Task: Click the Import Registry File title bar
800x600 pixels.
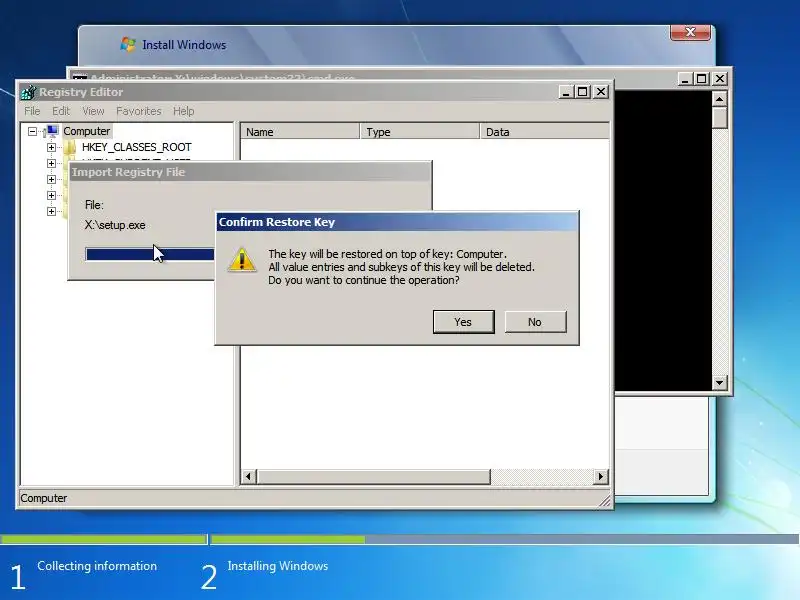Action: (x=251, y=172)
